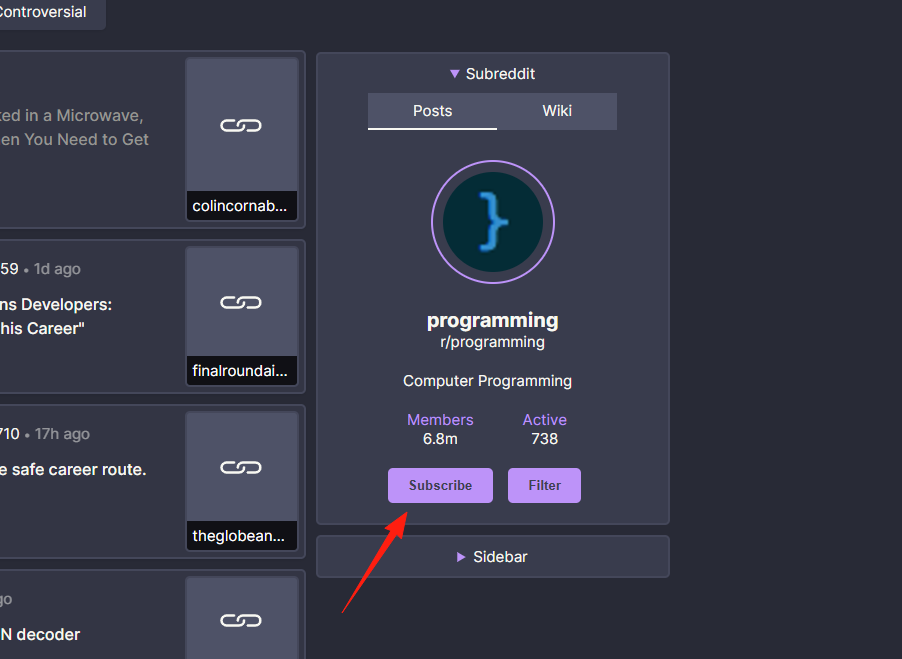Click the Active label
The height and width of the screenshot is (659, 902).
[x=544, y=420]
